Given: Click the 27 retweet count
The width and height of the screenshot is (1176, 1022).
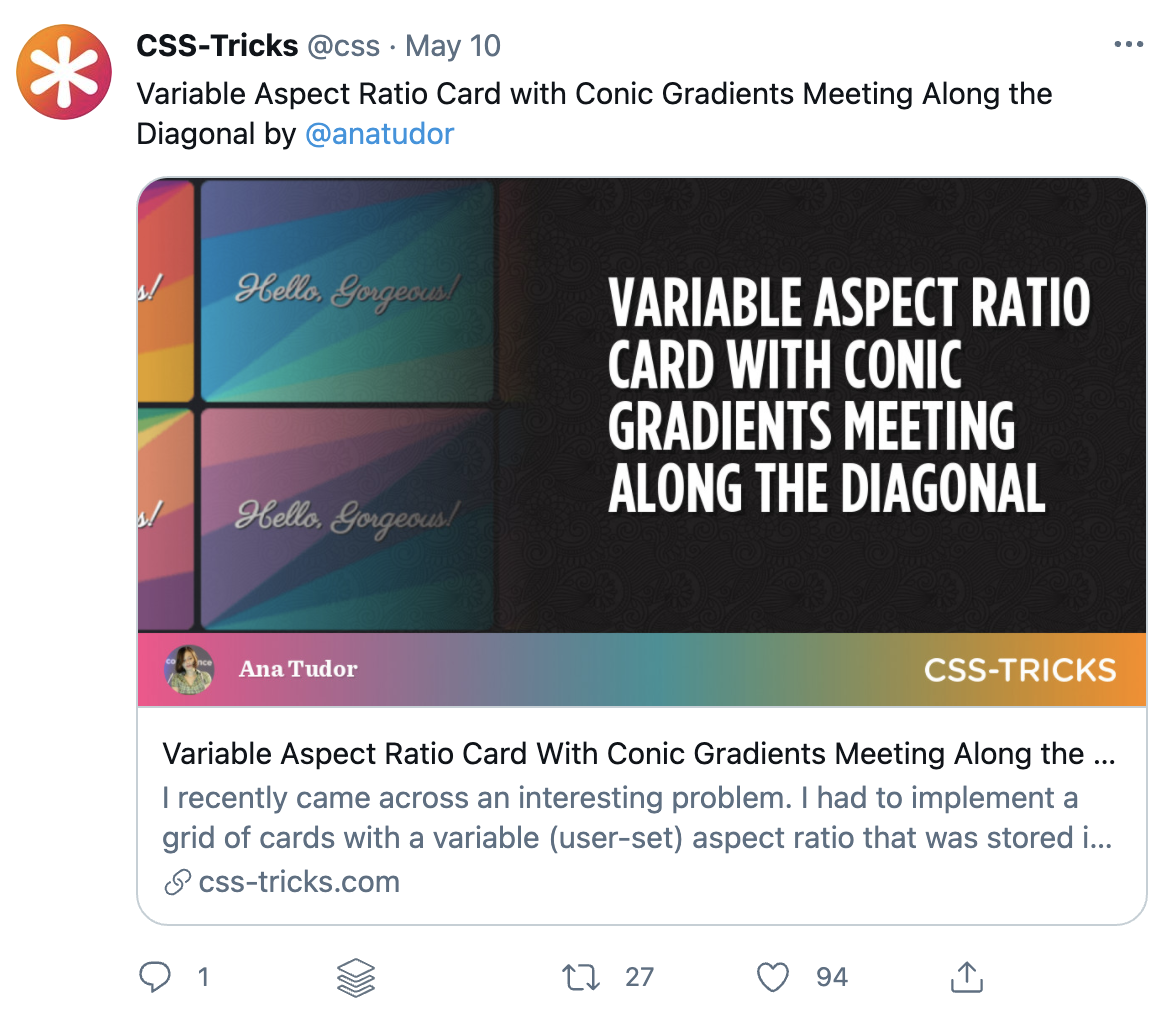Looking at the screenshot, I should (x=639, y=977).
